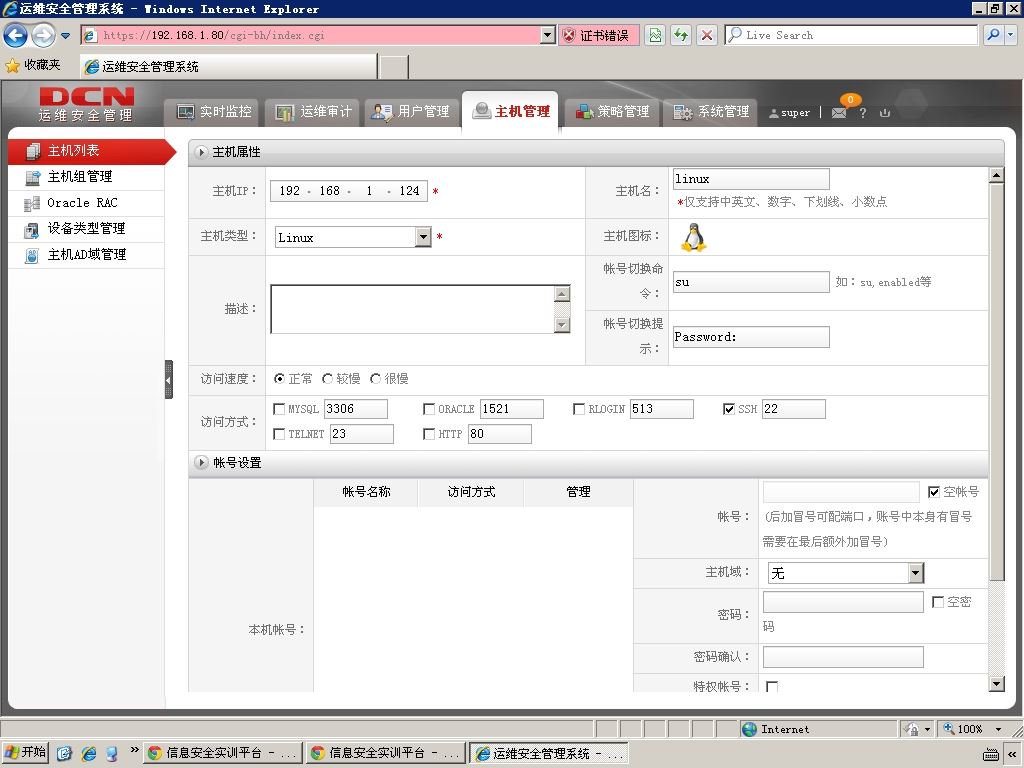Enable the RLOGIN access checkbox

[579, 409]
